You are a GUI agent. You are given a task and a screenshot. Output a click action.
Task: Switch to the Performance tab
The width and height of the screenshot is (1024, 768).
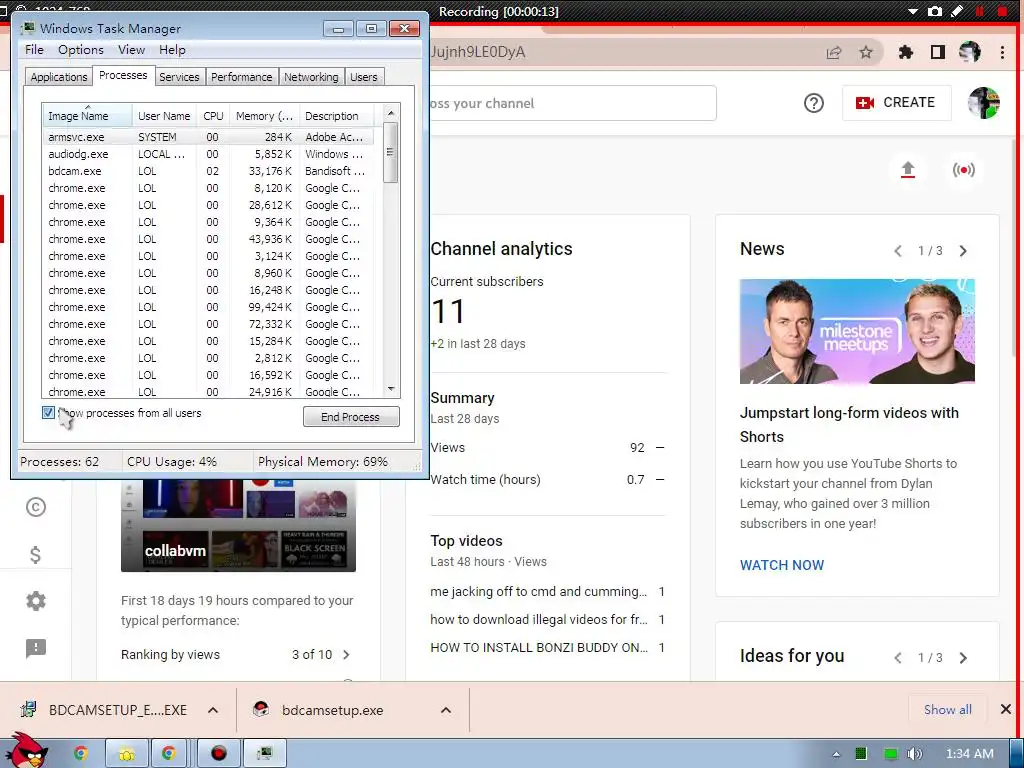click(242, 77)
